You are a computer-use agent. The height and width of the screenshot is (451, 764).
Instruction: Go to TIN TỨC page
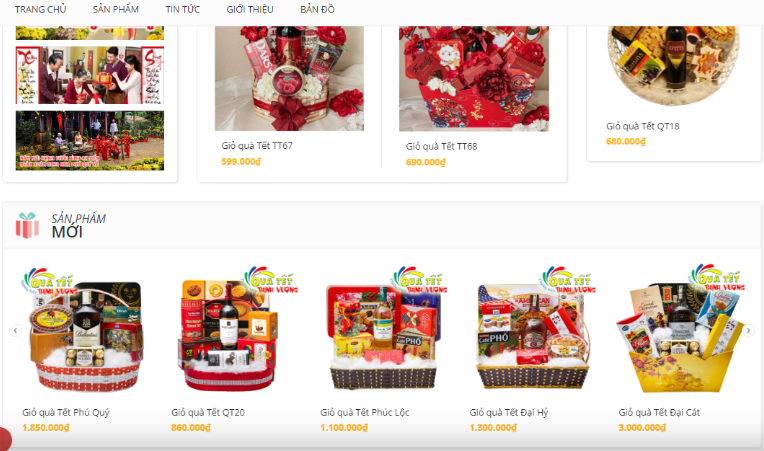coord(183,9)
